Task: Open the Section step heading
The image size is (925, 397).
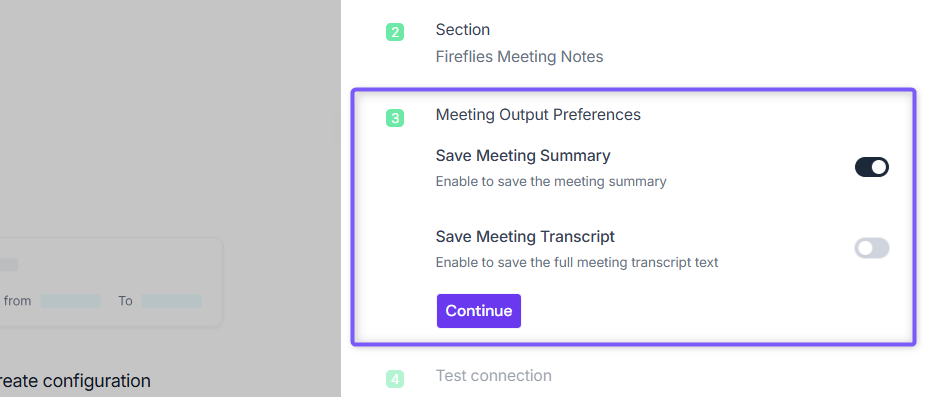Action: click(462, 29)
